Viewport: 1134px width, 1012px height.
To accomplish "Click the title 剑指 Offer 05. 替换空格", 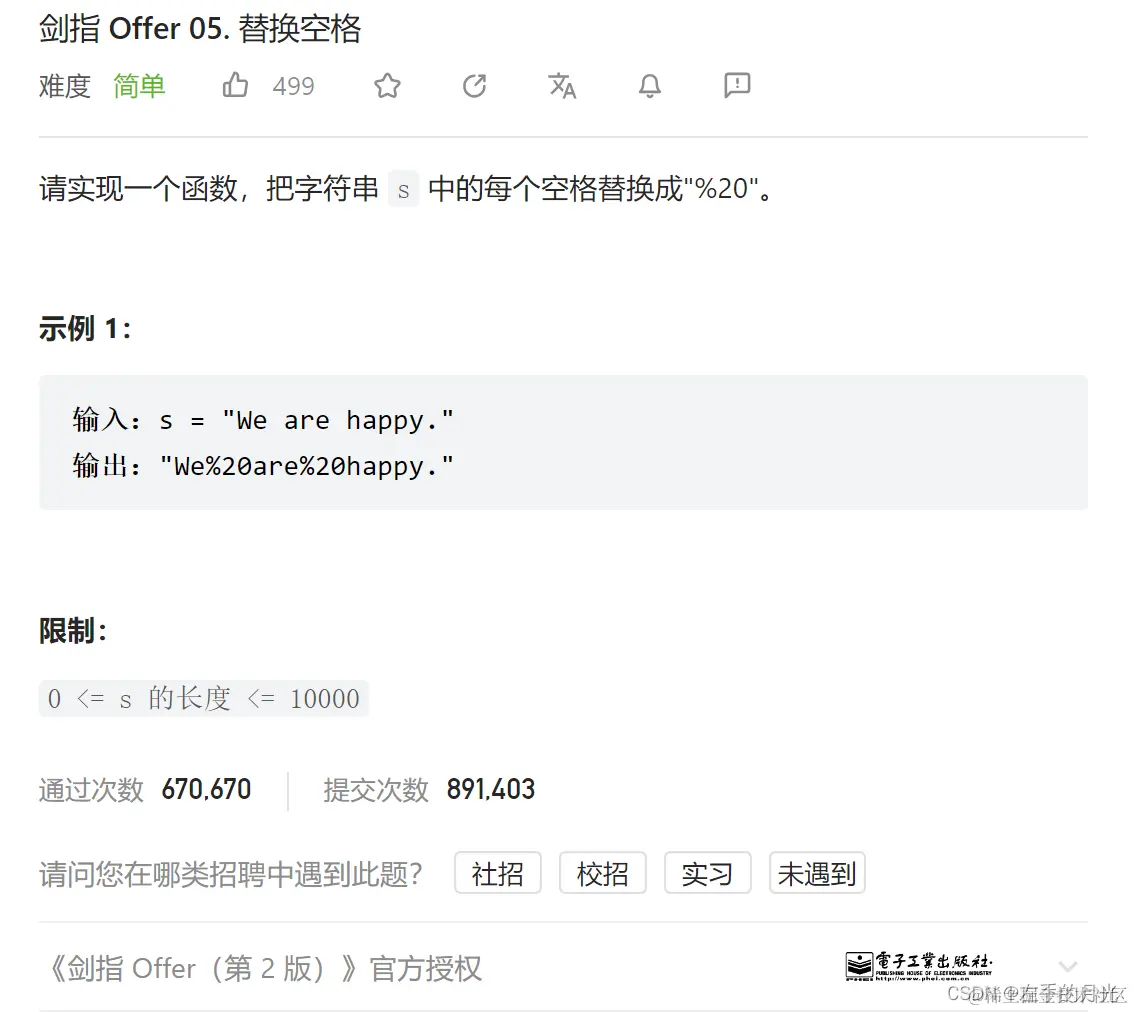I will (x=200, y=29).
